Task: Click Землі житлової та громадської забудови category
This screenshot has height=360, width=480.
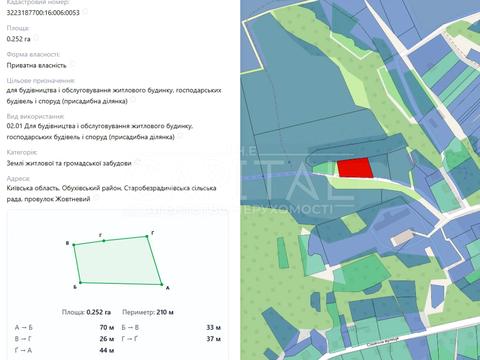Action: coord(69,163)
